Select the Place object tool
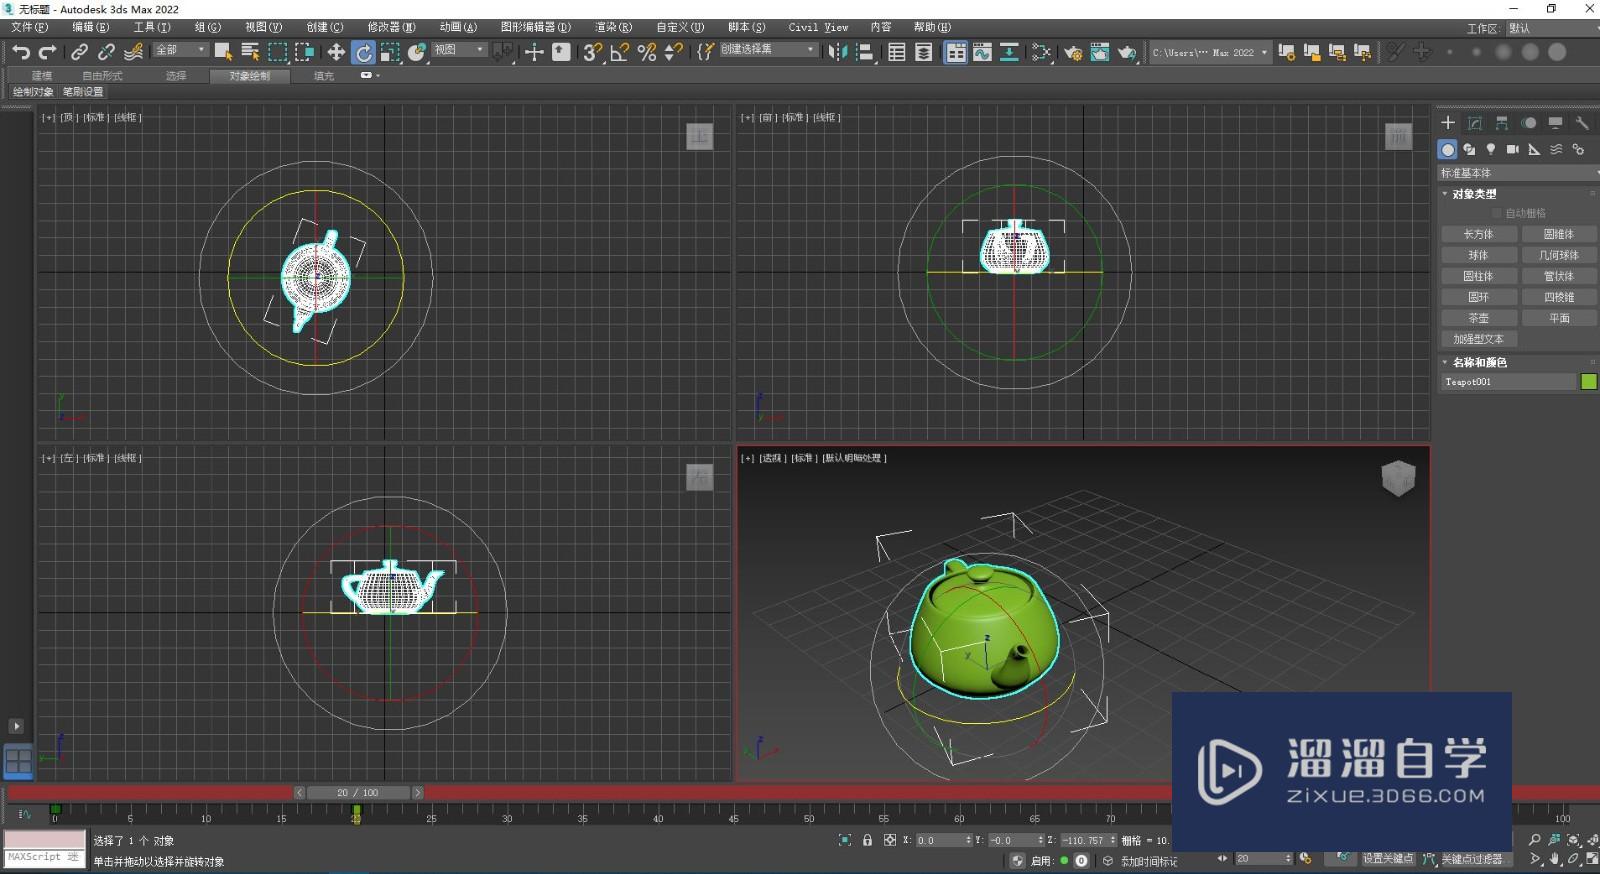 (417, 52)
